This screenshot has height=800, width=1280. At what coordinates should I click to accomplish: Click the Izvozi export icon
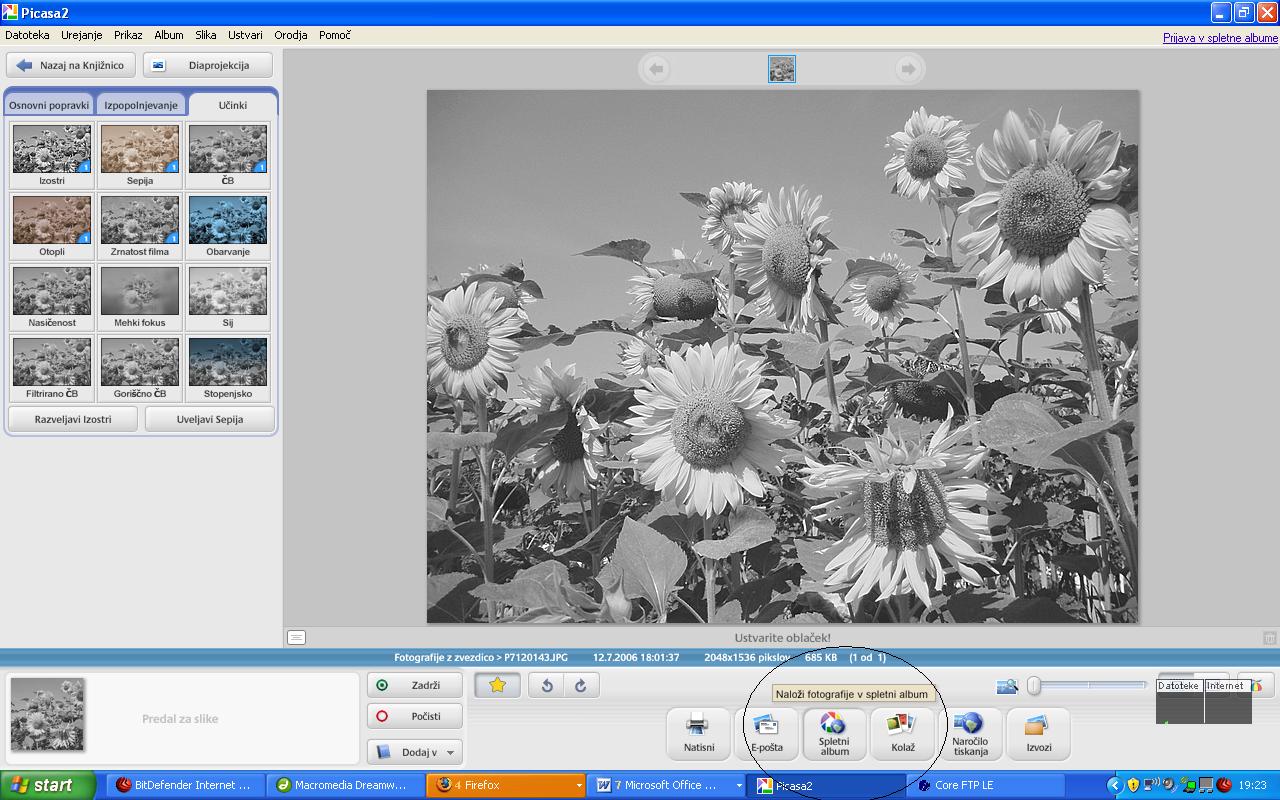coord(1038,733)
